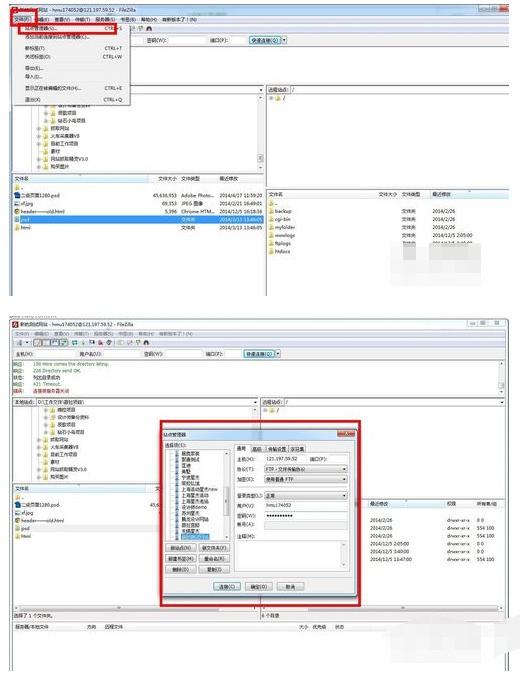Image resolution: width=528 pixels, height=687 pixels.
Task: Toggle the message log display icon
Action: click(x=37, y=343)
